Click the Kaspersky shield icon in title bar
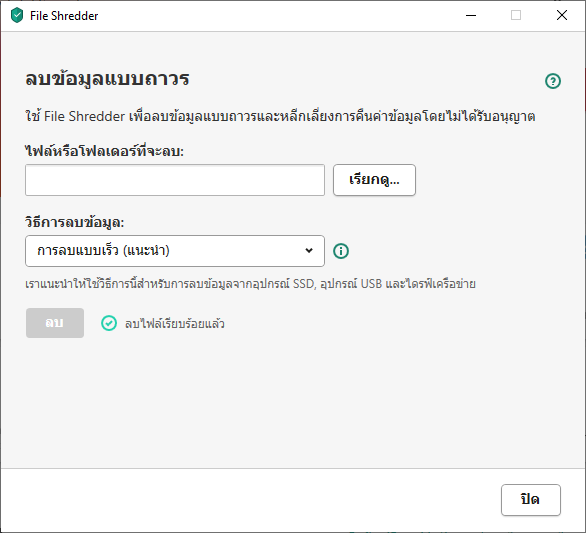The height and width of the screenshot is (533, 586). (x=17, y=16)
